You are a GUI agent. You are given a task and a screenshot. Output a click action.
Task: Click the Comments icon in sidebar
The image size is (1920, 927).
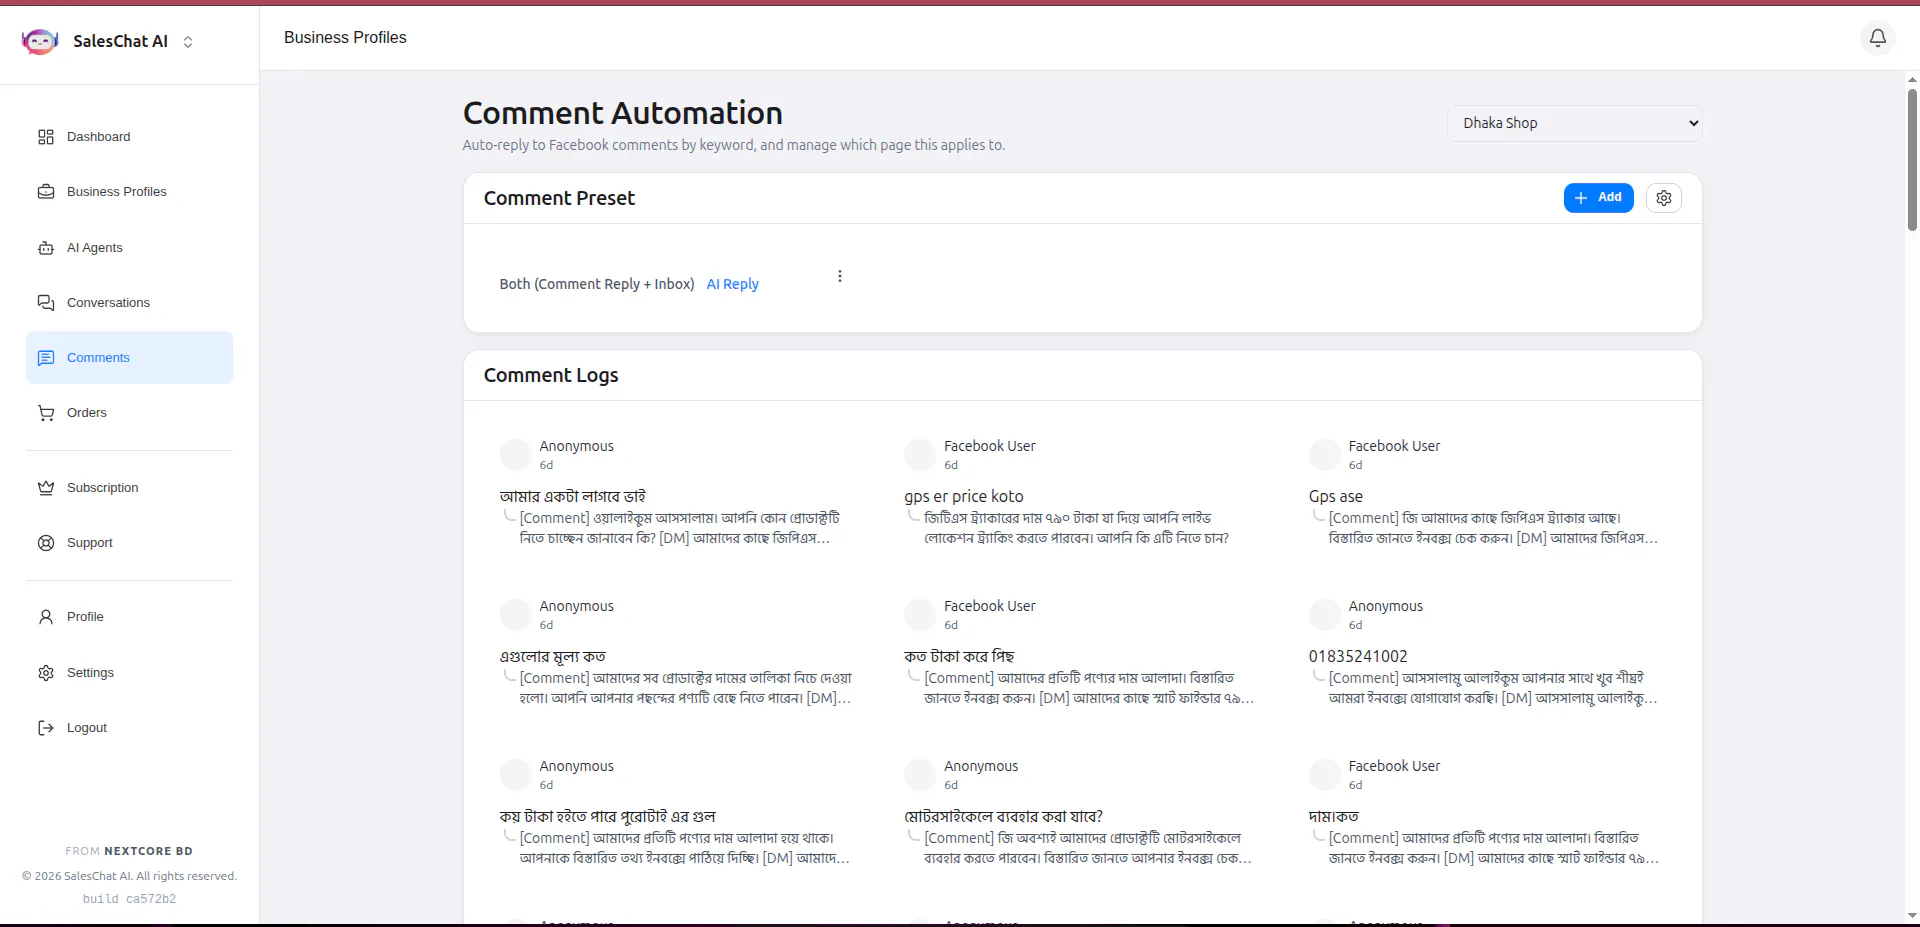(46, 358)
